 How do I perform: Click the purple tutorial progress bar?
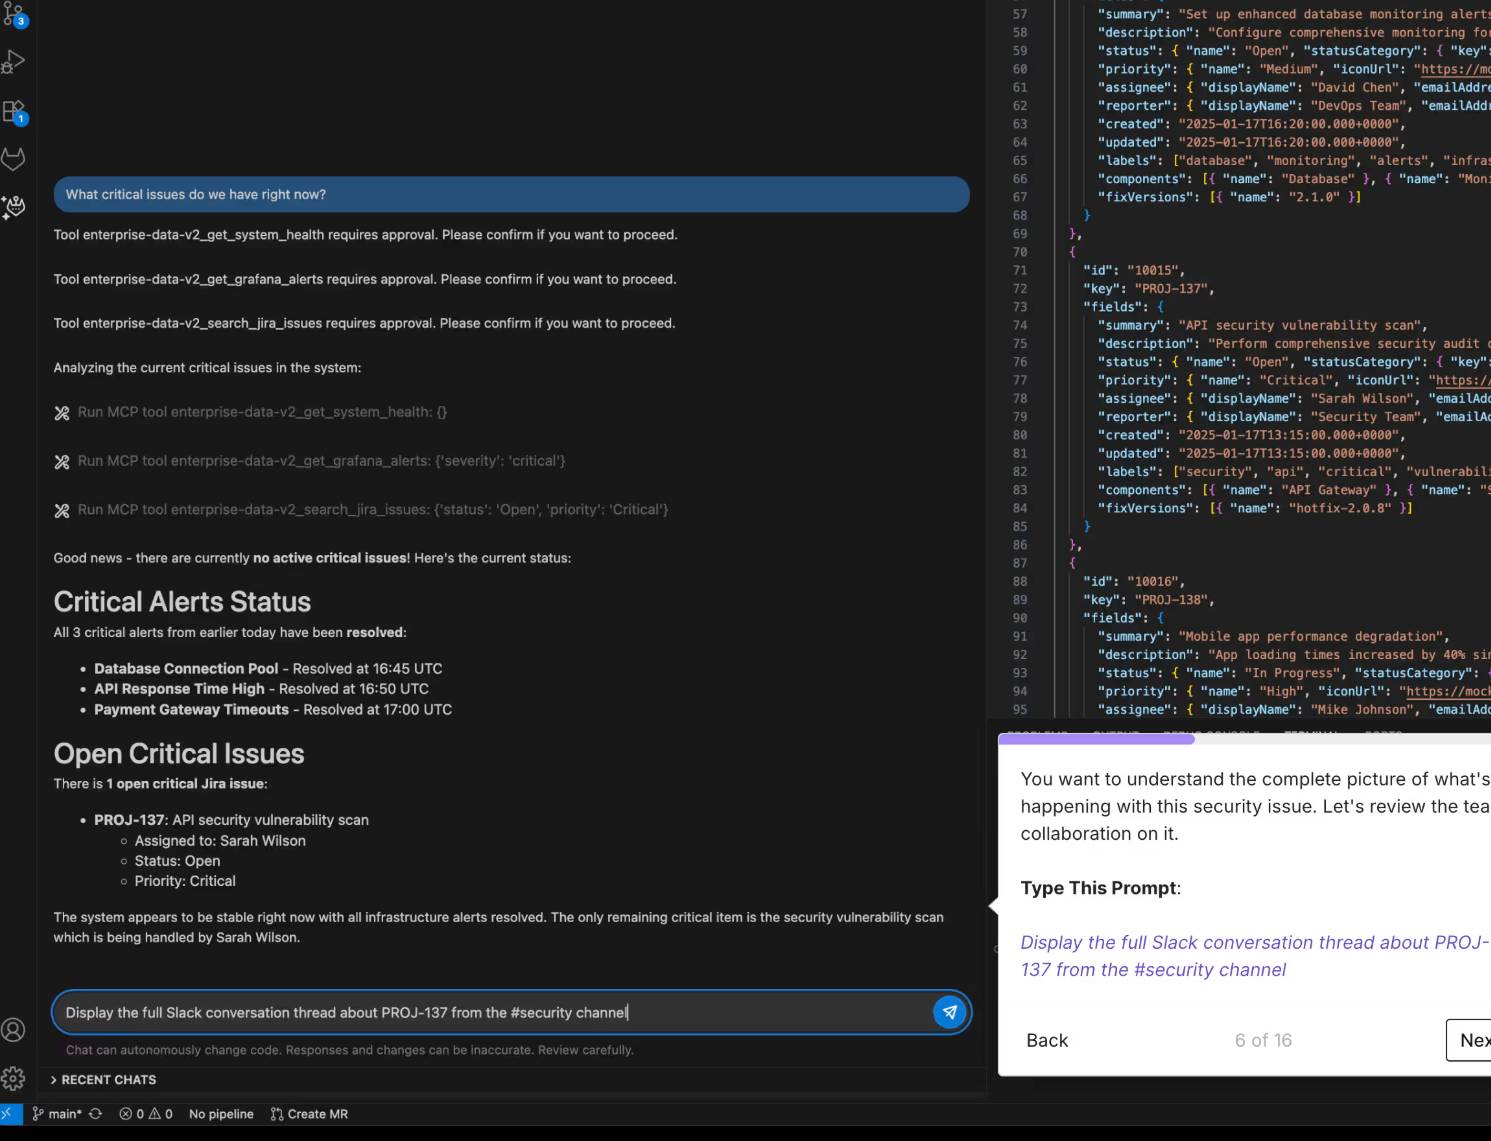click(1095, 740)
